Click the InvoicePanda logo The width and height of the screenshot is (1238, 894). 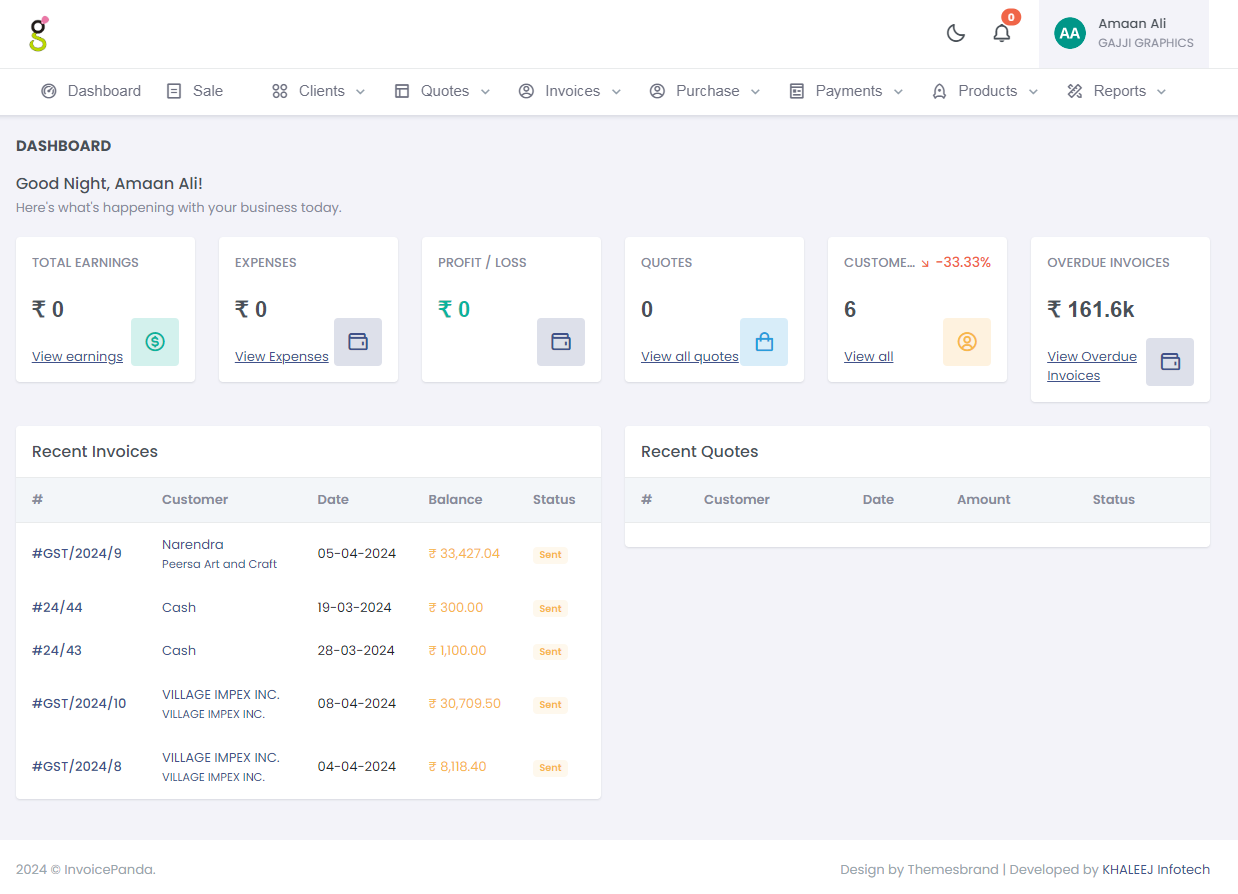point(38,34)
